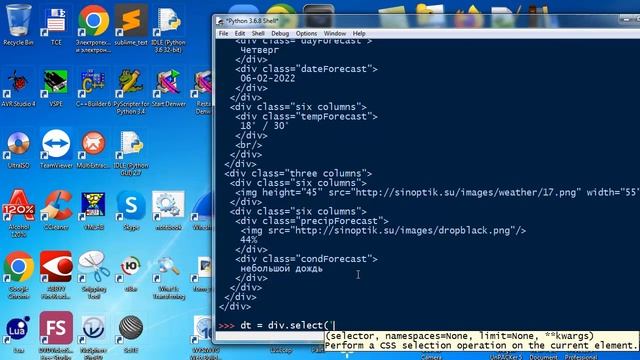Viewport: 640px width, 360px height.
Task: Click the select calltip tooltip
Action: (482, 341)
